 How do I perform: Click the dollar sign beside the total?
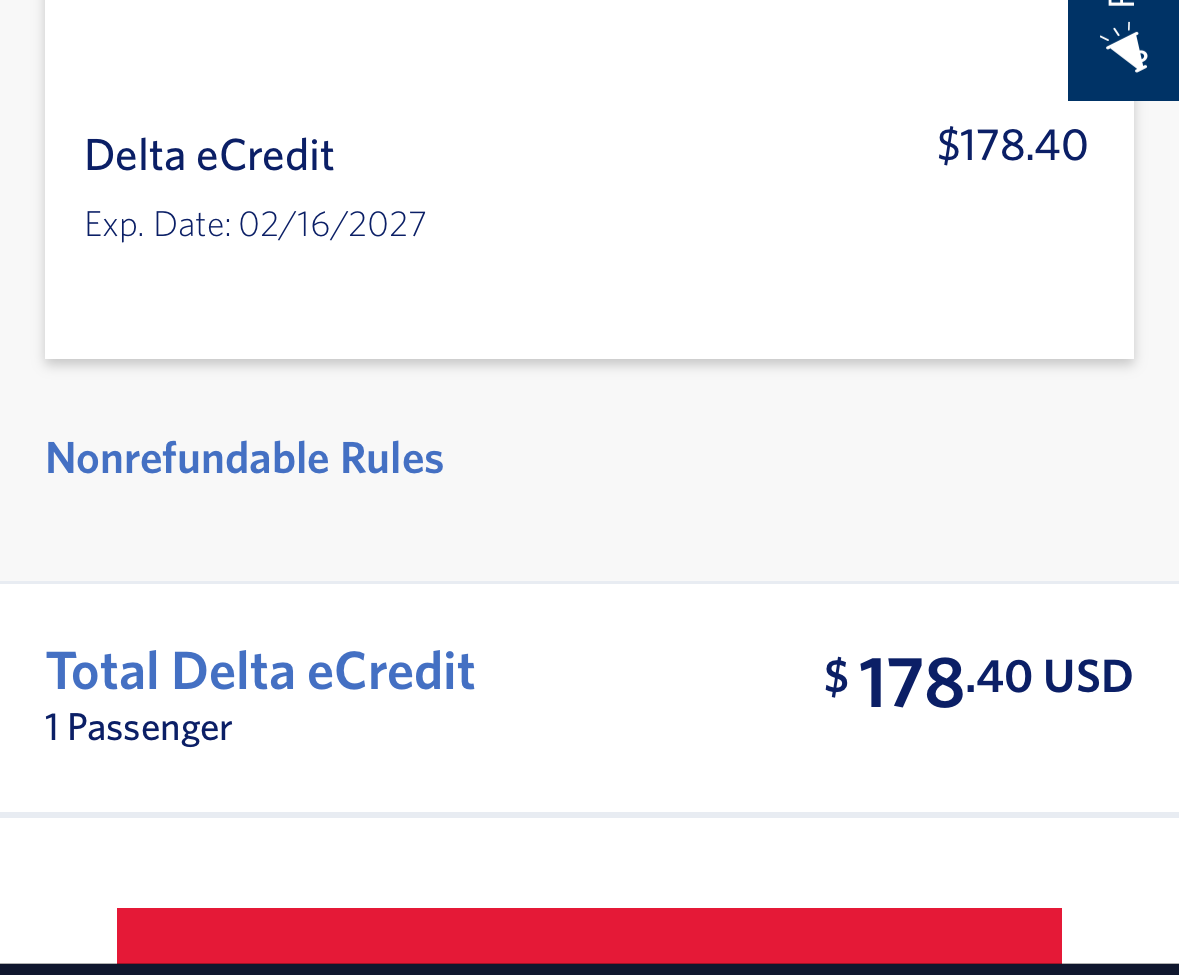point(836,677)
